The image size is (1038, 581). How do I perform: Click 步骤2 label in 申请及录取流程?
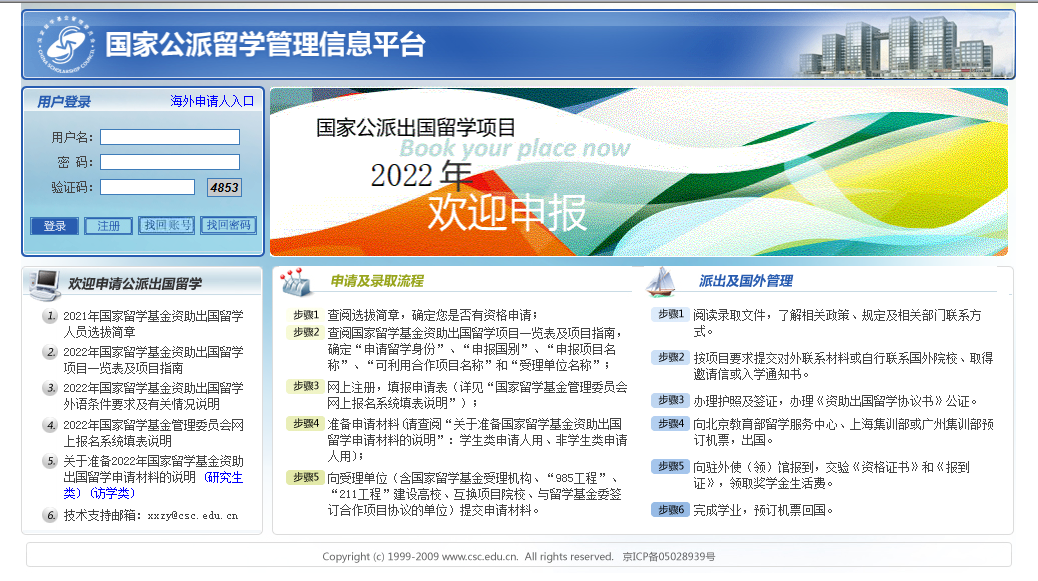pyautogui.click(x=305, y=332)
